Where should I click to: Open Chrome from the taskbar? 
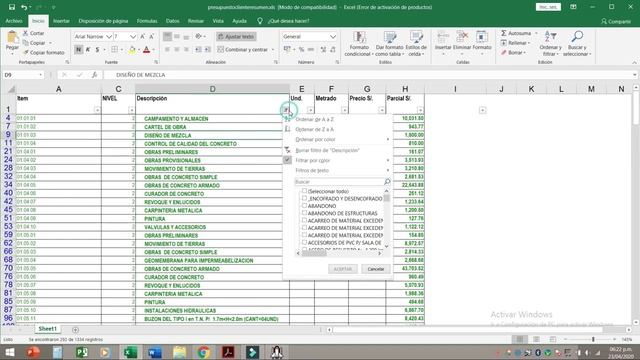tap(204, 352)
